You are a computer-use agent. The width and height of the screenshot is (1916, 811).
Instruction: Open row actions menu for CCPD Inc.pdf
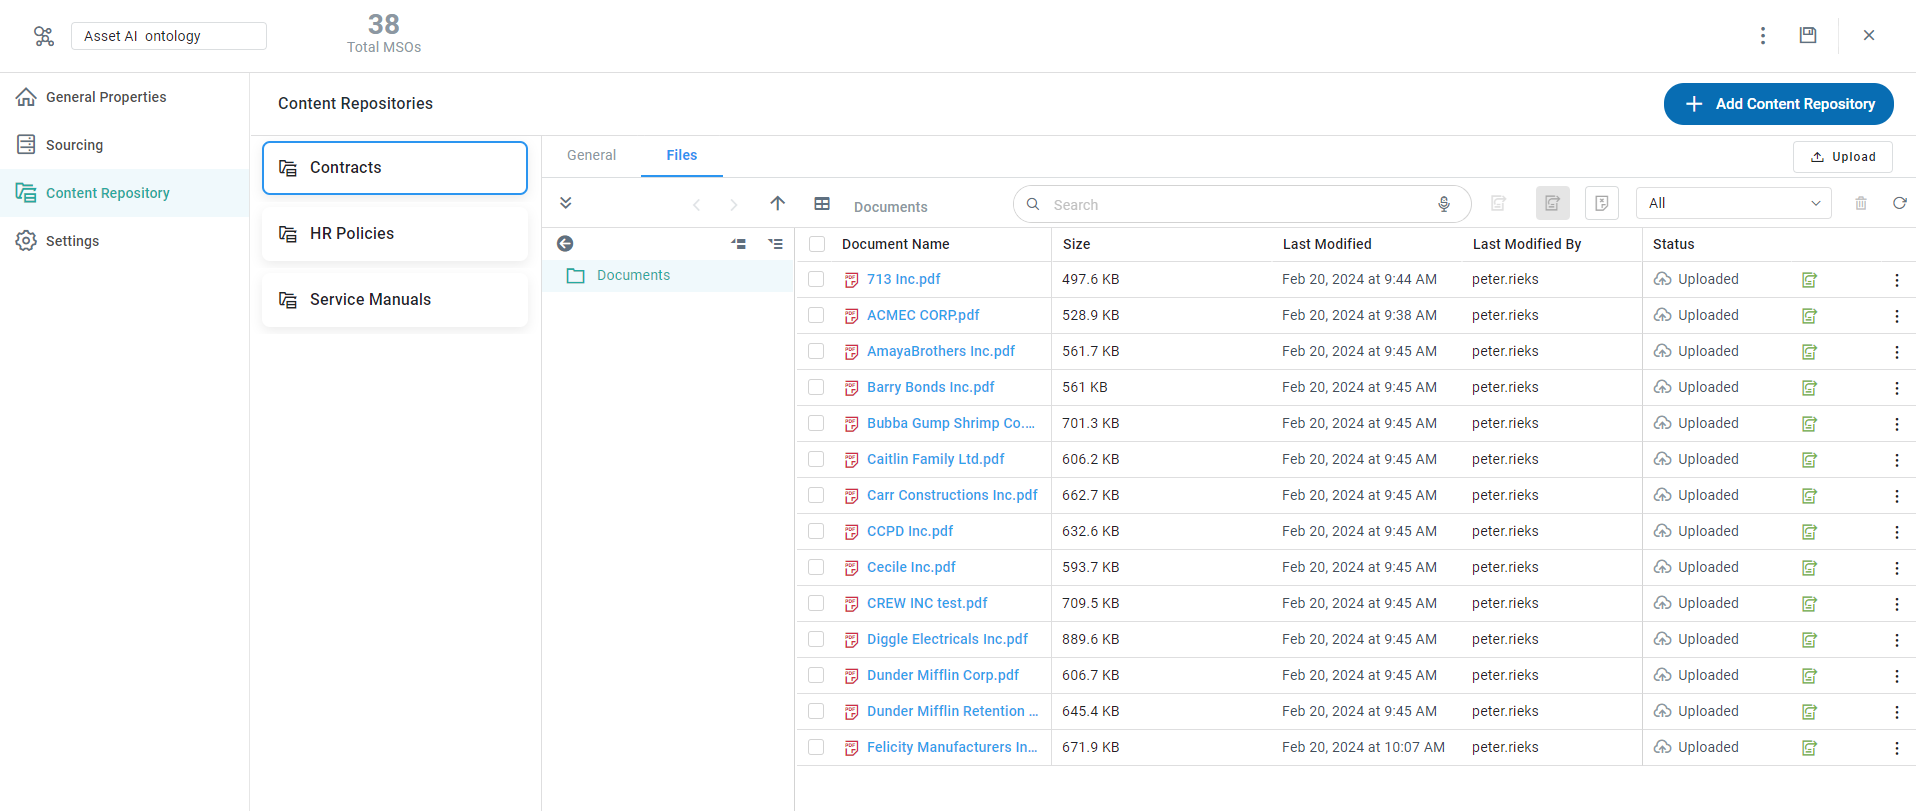point(1896,532)
